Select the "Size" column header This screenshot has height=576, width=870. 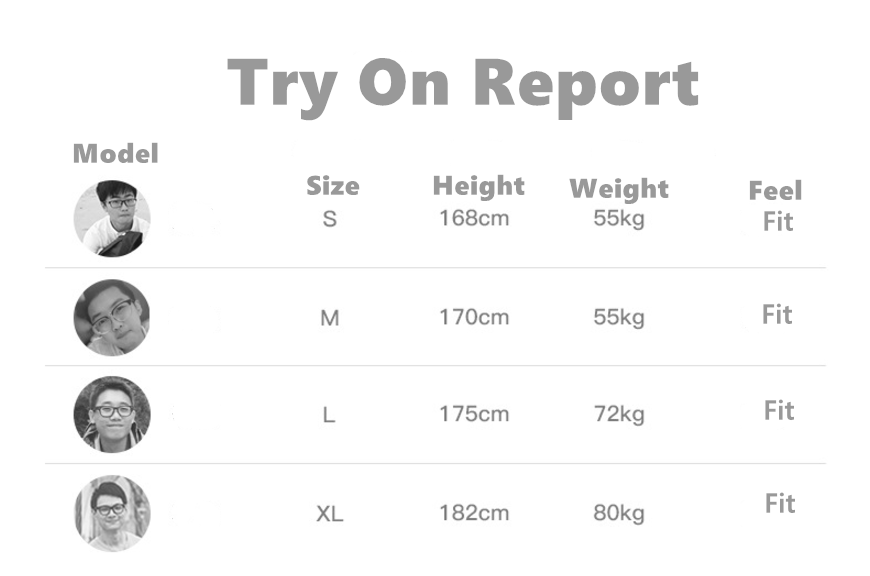tap(332, 187)
